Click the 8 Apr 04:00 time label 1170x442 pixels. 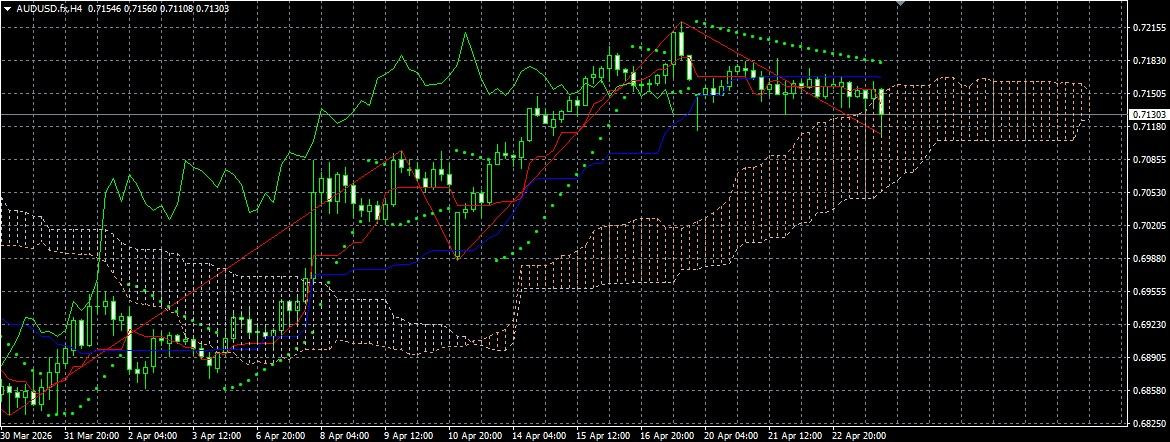point(346,435)
